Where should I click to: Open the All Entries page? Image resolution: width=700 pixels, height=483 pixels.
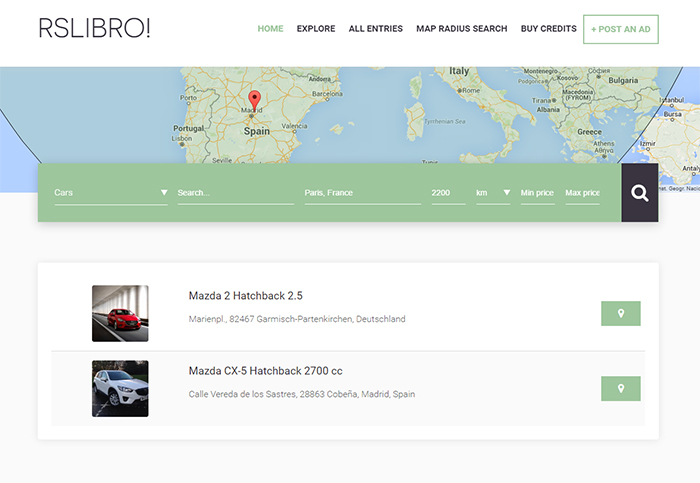[375, 29]
